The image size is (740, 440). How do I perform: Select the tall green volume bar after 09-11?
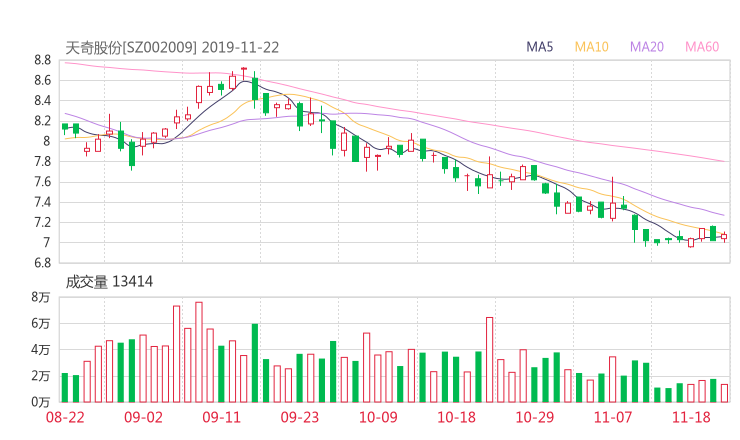click(255, 363)
